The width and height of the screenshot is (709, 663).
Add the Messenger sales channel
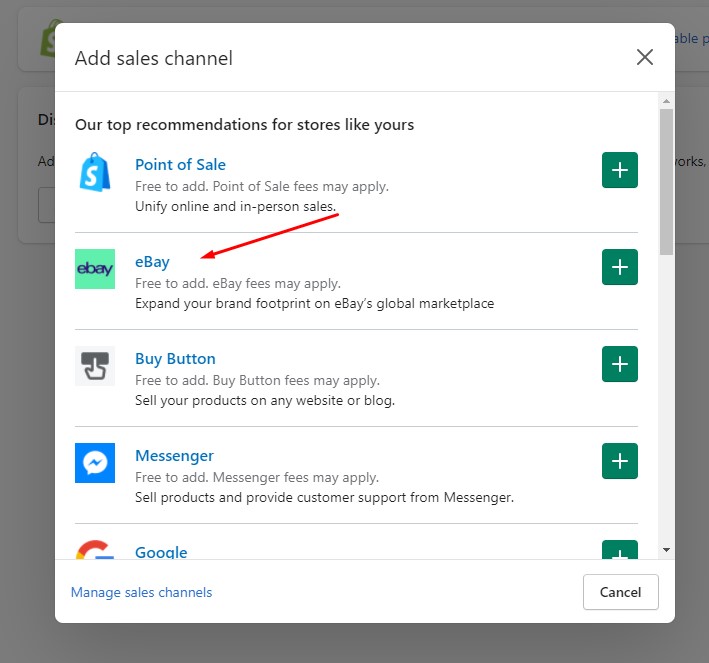click(619, 461)
